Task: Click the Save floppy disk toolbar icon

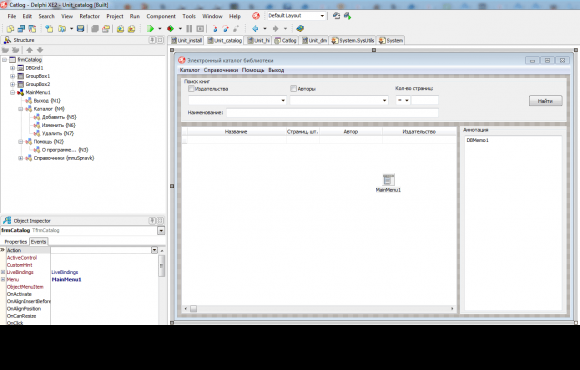Action: pyautogui.click(x=80, y=28)
